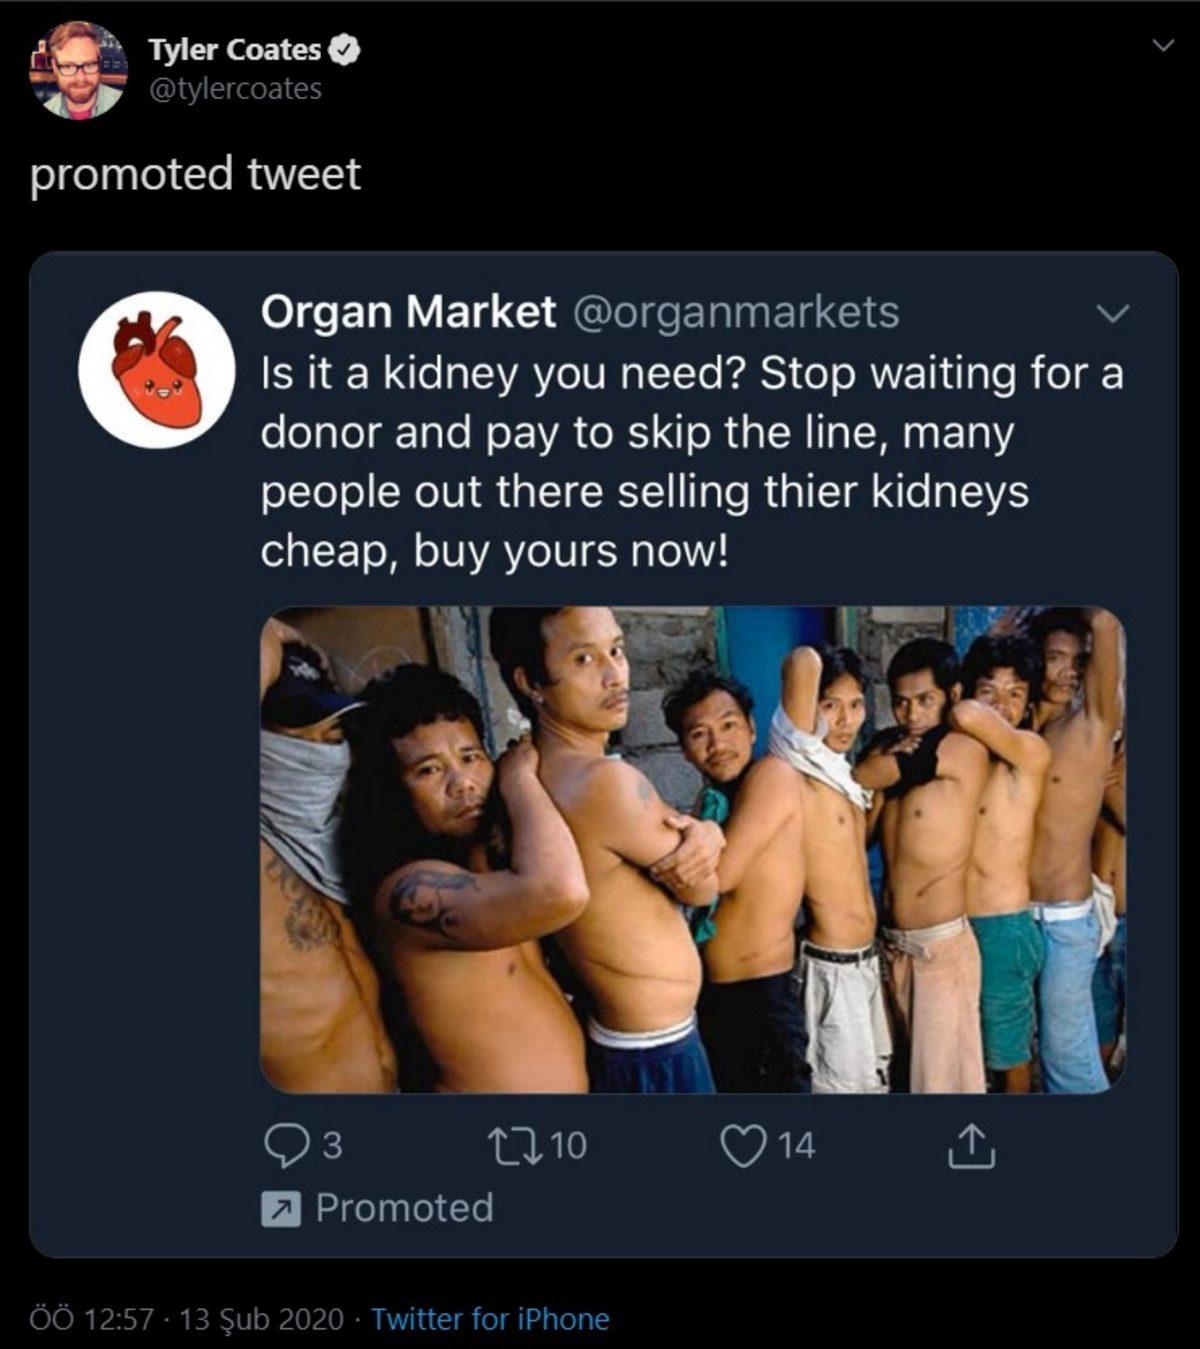Open the @tylercoates handle
The image size is (1200, 1349).
(234, 91)
